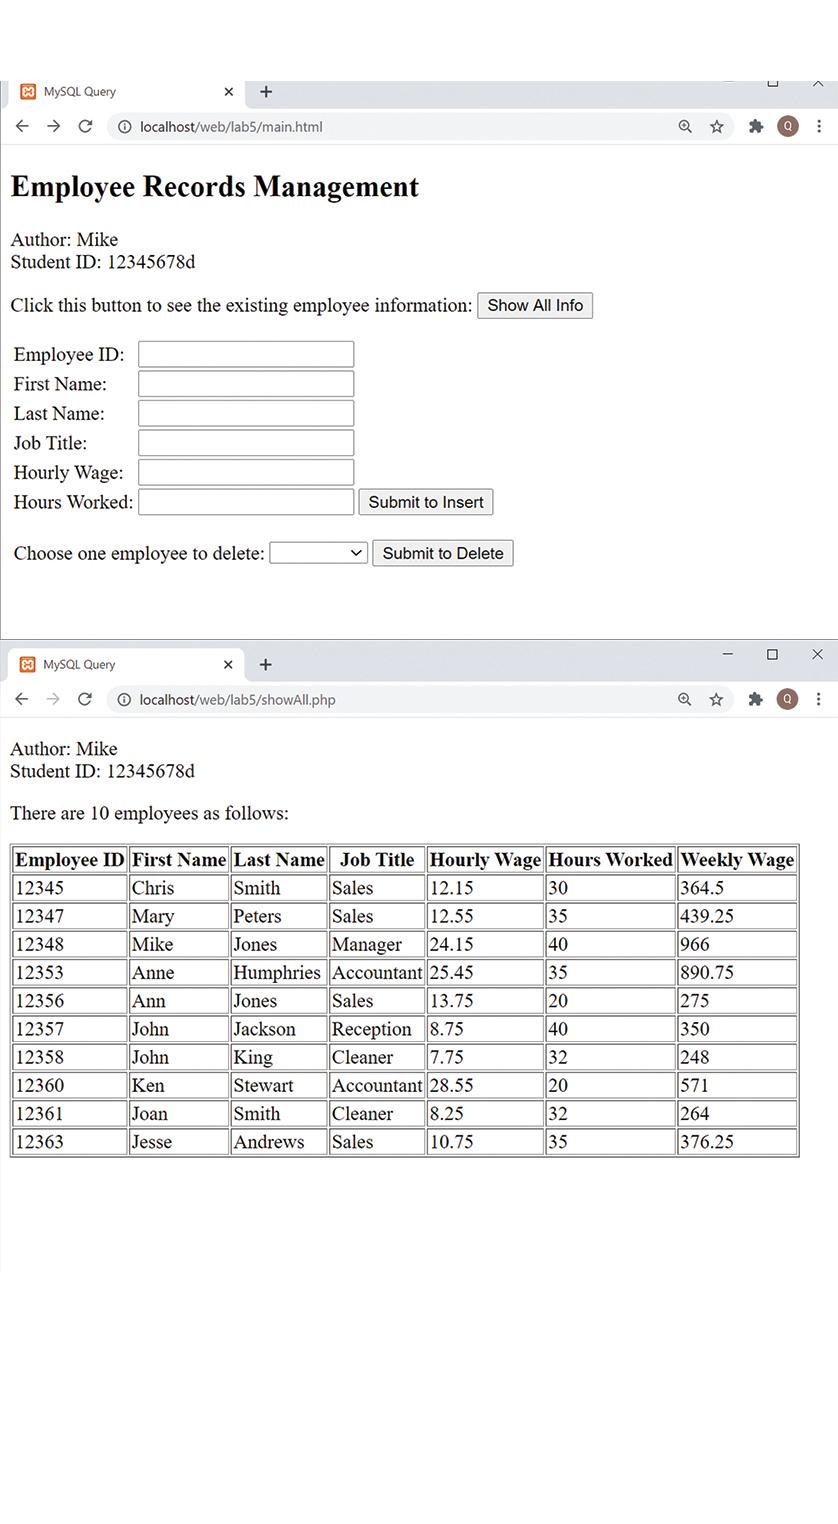The height and width of the screenshot is (1524, 838).
Task: Open profile avatar in main.html window
Action: pyautogui.click(x=788, y=126)
